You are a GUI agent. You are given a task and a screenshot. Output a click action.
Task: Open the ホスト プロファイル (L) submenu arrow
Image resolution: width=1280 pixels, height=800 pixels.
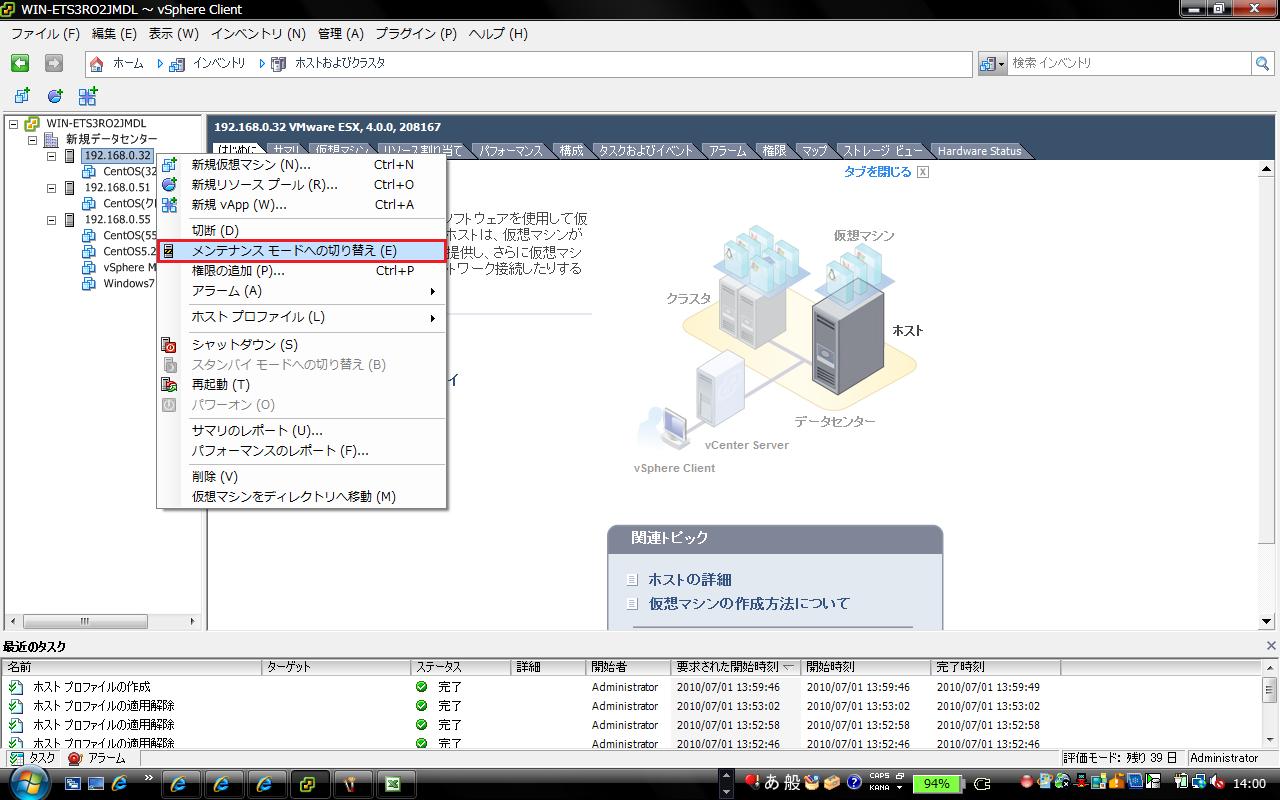click(433, 318)
